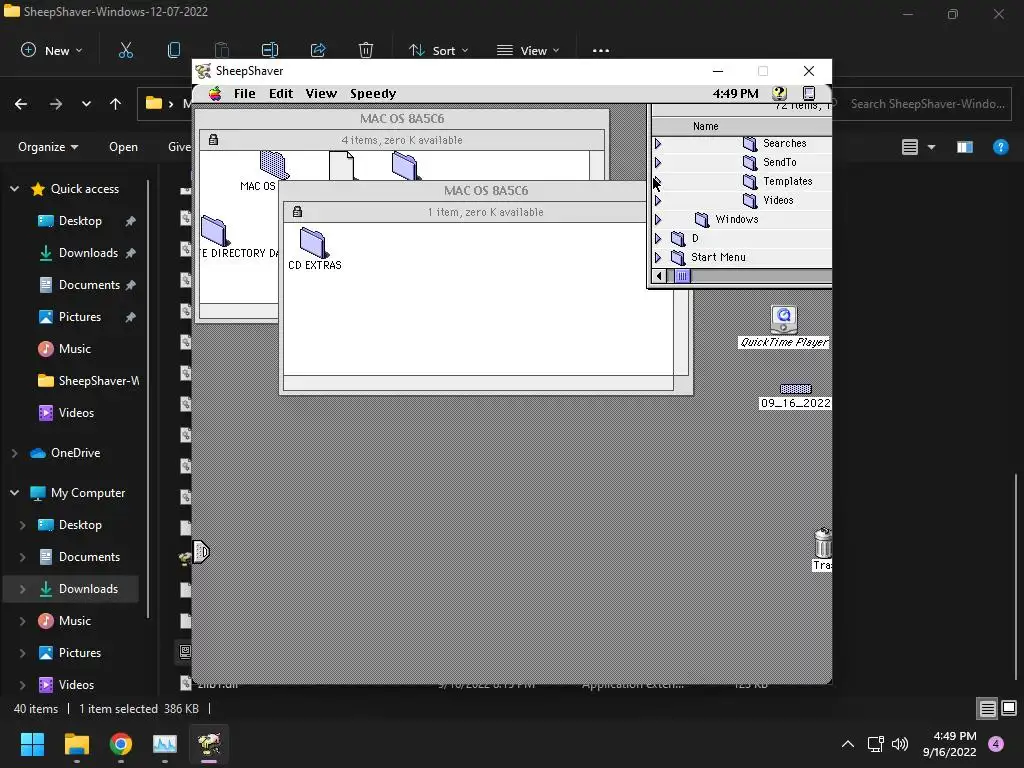Screen dimensions: 1024x768
Task: Select the MAC OS volume icon in back window
Action: click(274, 165)
